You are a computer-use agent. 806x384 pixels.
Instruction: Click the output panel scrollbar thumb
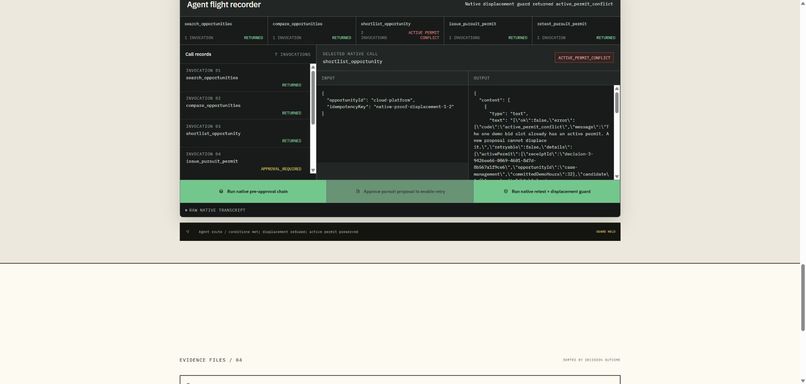[x=617, y=102]
